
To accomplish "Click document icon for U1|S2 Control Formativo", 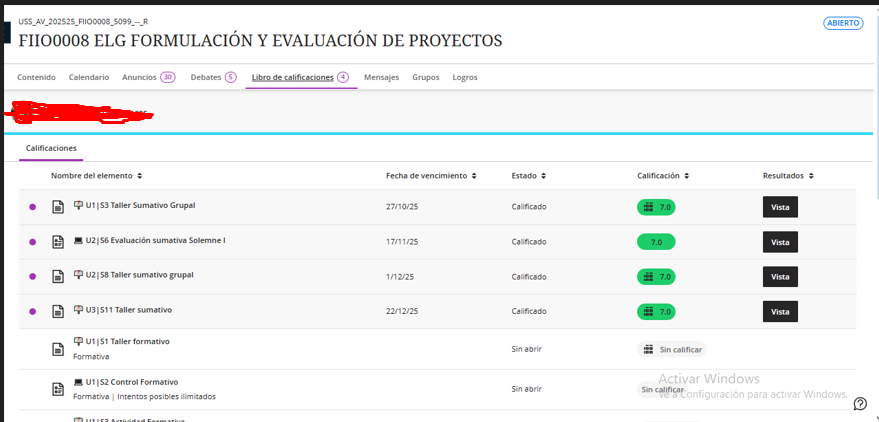I will tap(58, 389).
